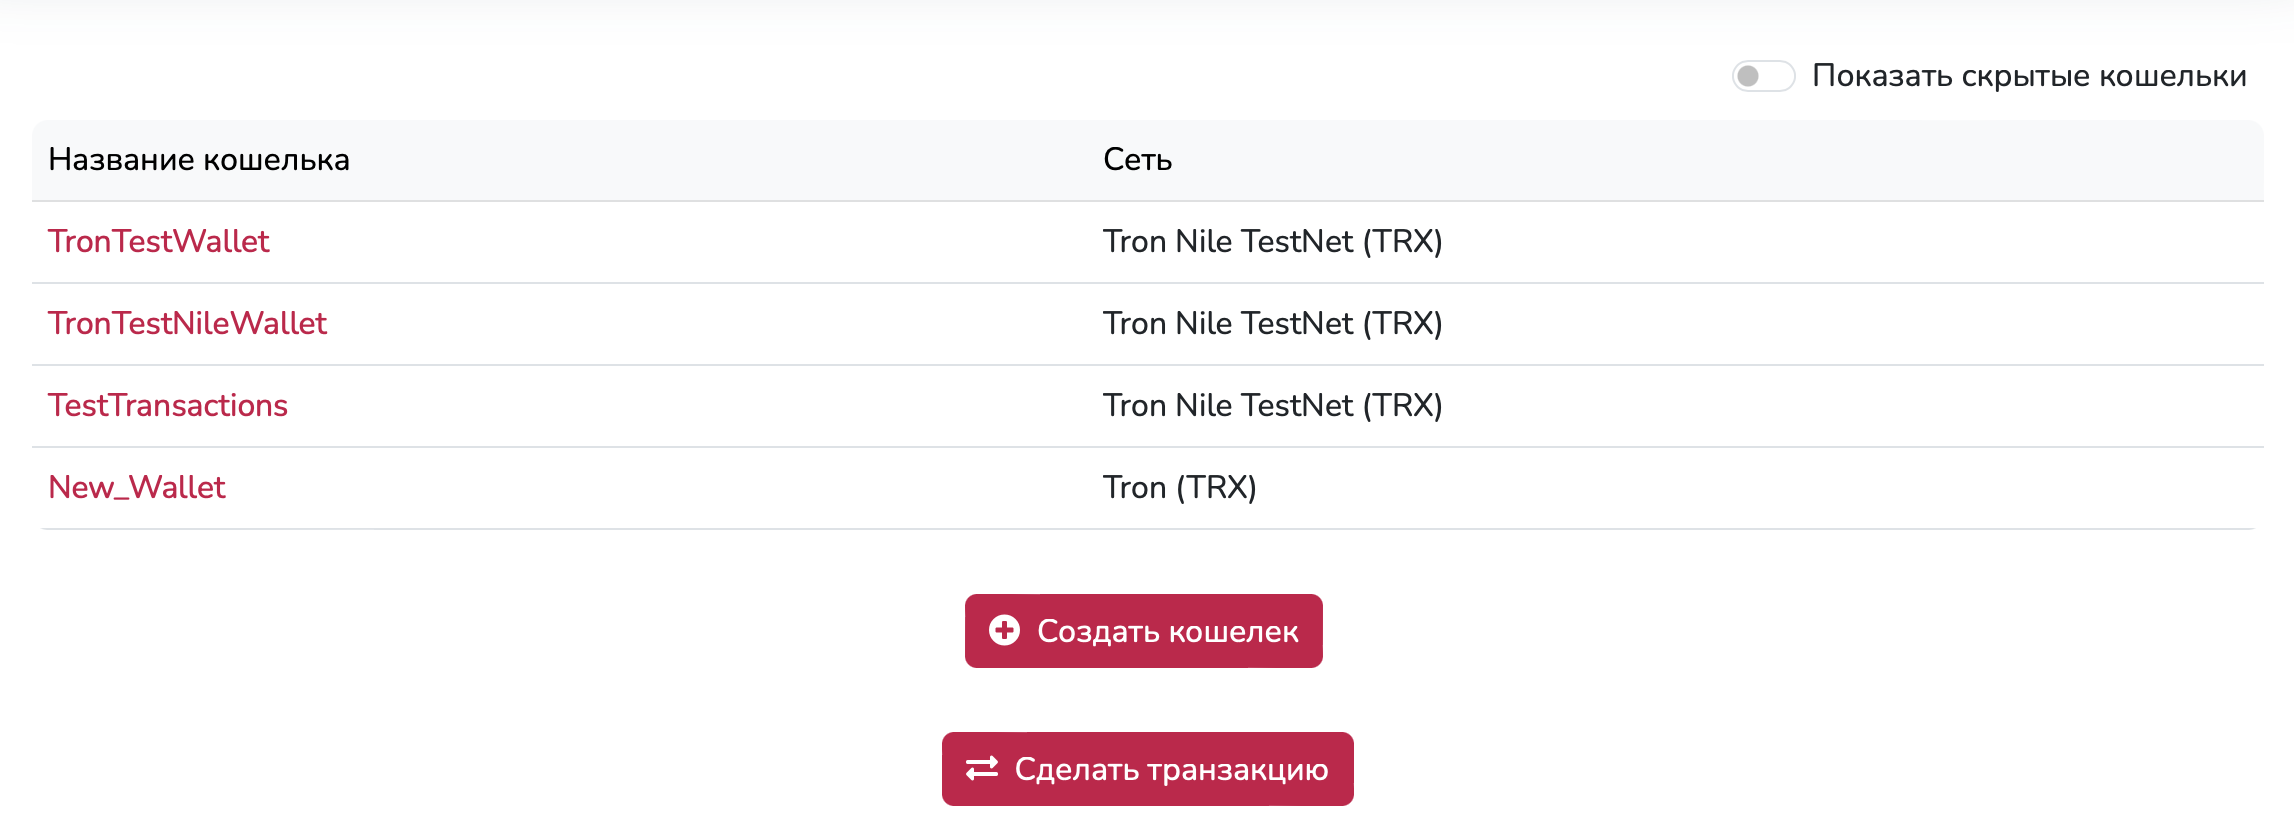Click the wallet on the Tron mainnet

pyautogui.click(x=137, y=487)
